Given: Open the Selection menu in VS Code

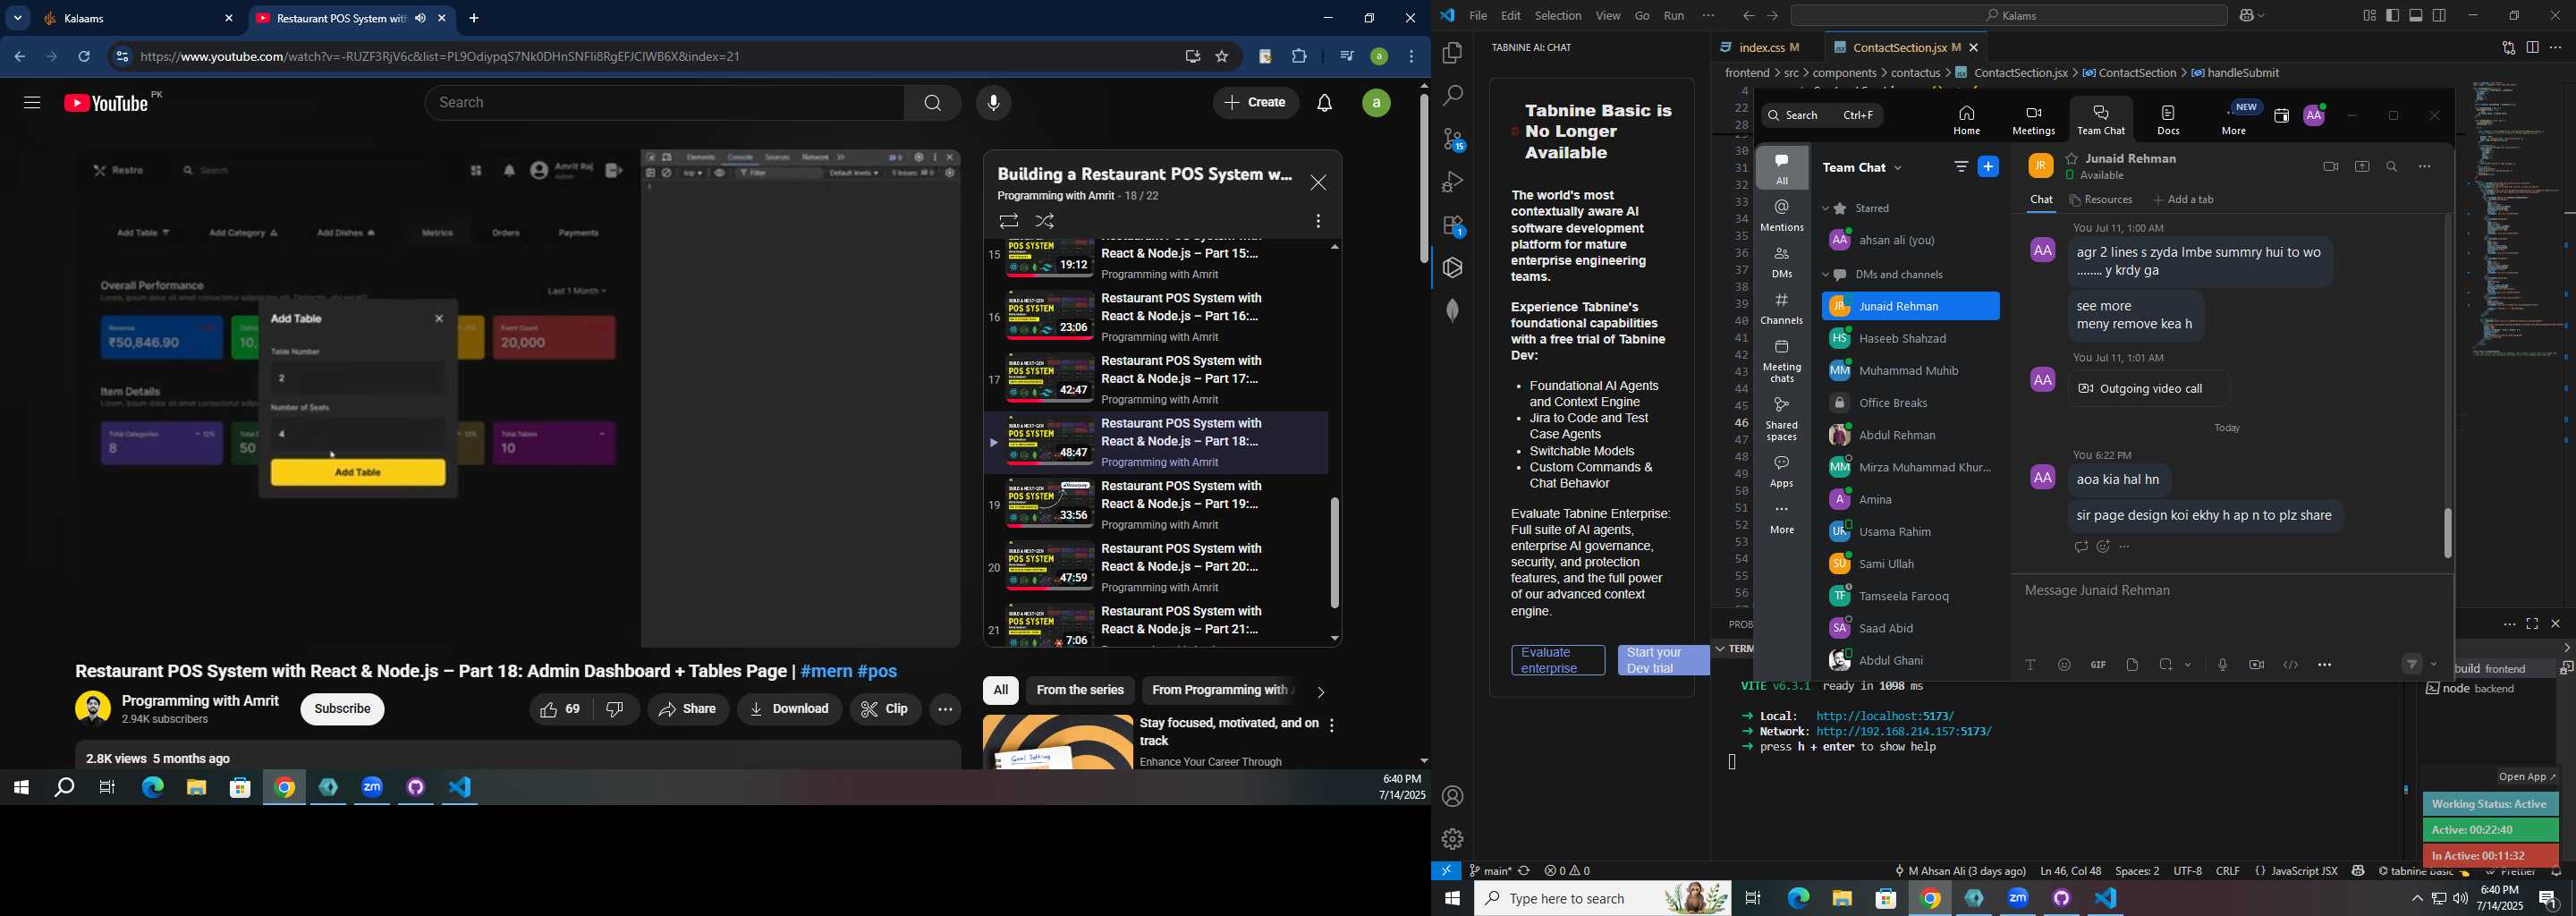Looking at the screenshot, I should tap(1557, 16).
